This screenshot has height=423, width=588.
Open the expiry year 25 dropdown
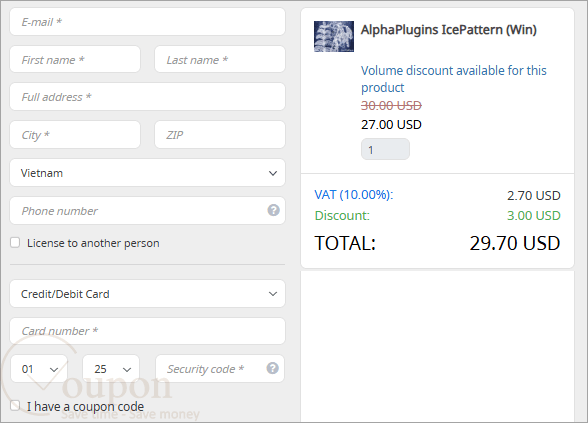(x=111, y=369)
